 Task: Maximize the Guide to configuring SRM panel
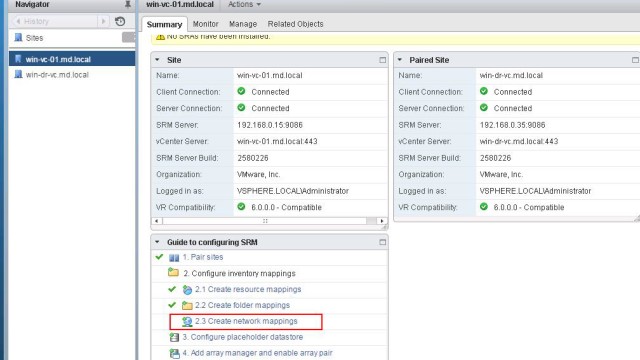pyautogui.click(x=382, y=242)
